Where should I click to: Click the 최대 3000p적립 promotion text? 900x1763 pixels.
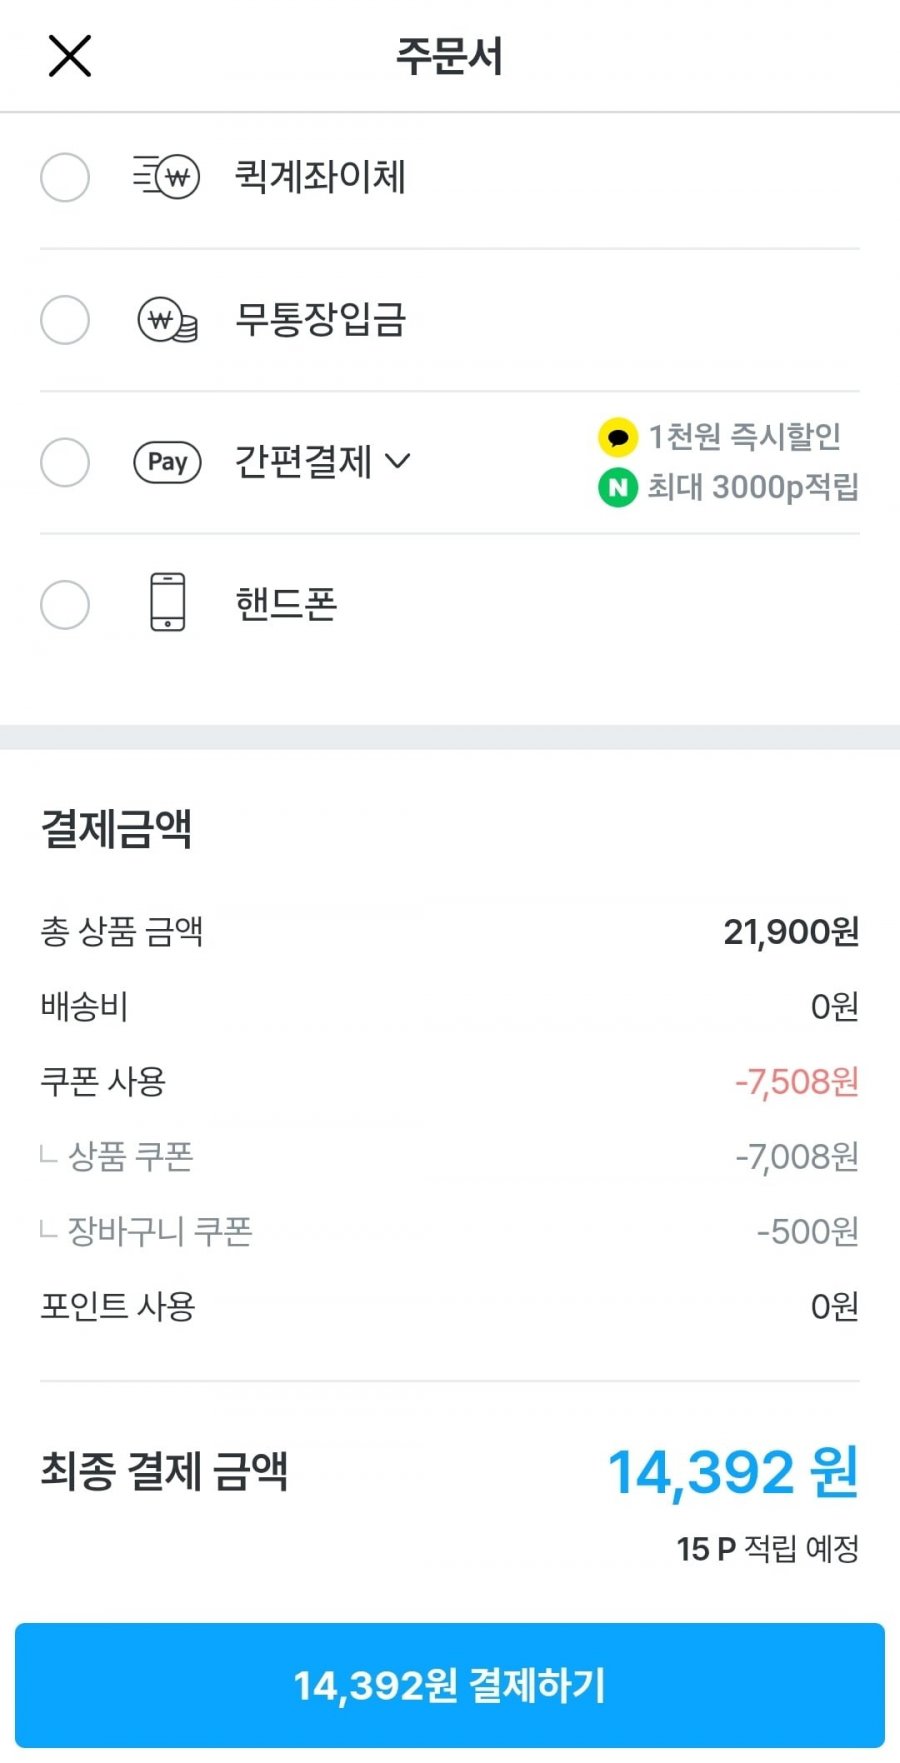coord(753,487)
